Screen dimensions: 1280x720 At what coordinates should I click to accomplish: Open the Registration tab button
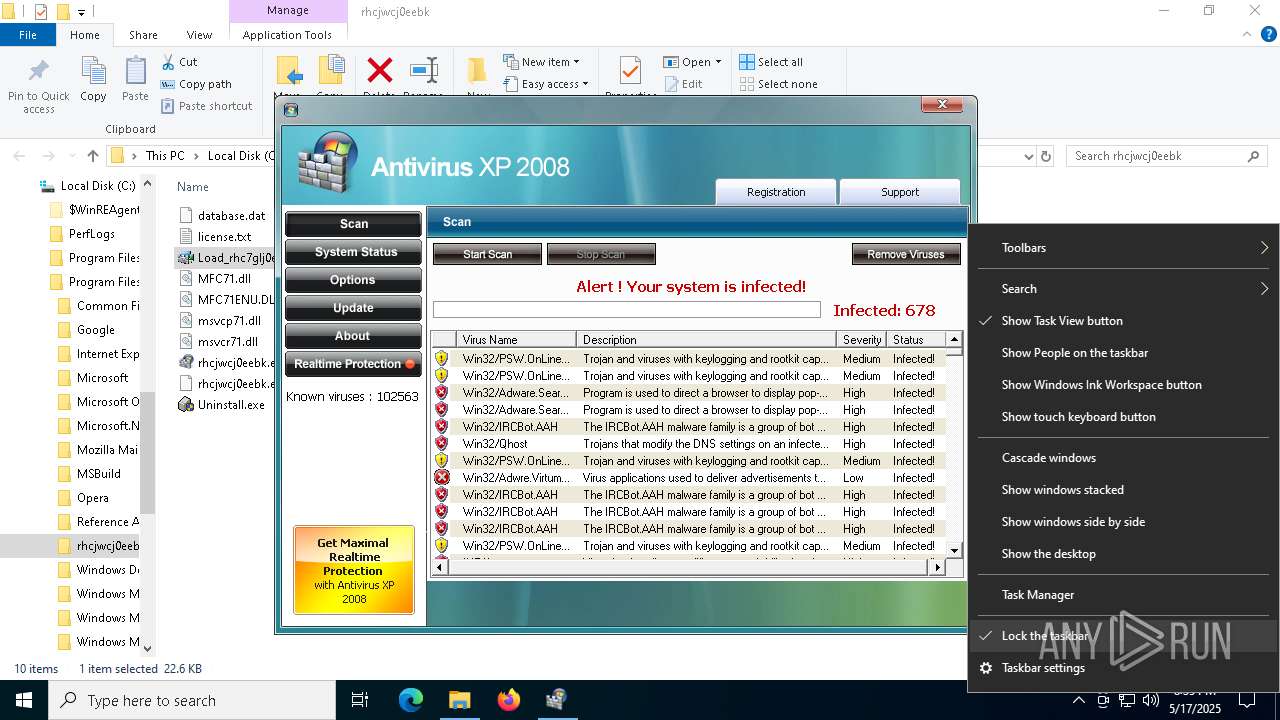click(x=776, y=192)
